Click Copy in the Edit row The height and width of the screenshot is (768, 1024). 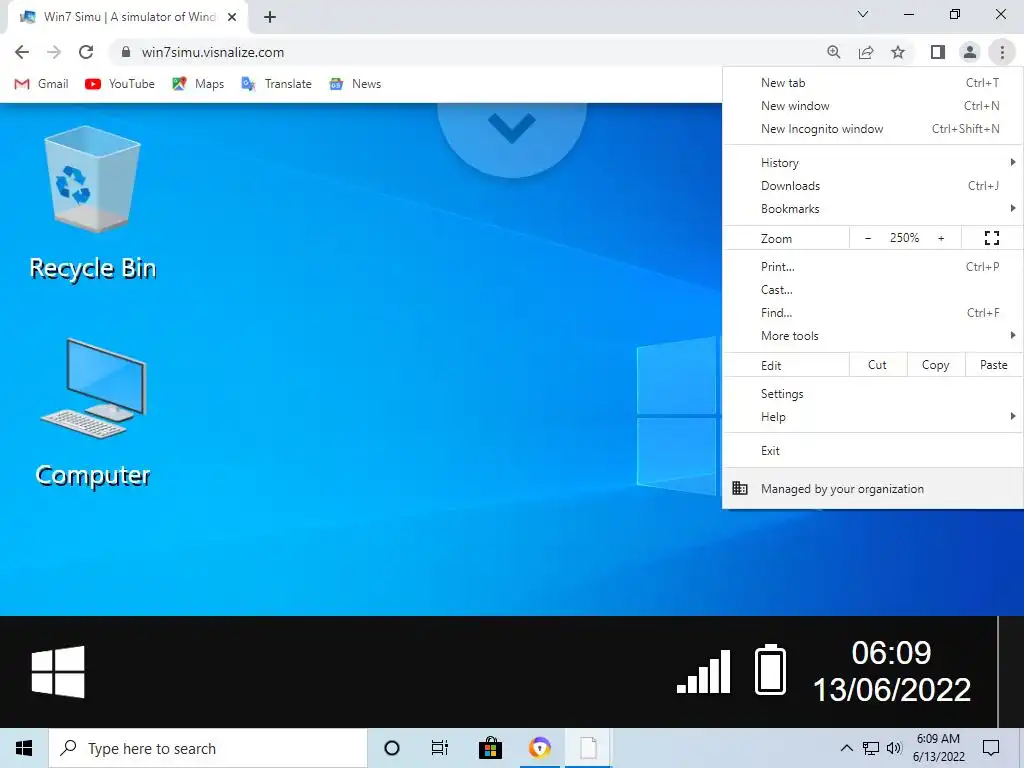935,365
